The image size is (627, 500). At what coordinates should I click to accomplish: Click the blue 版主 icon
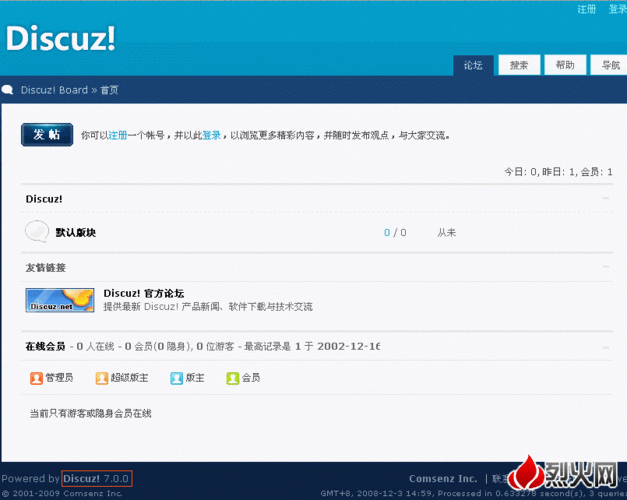(x=176, y=378)
